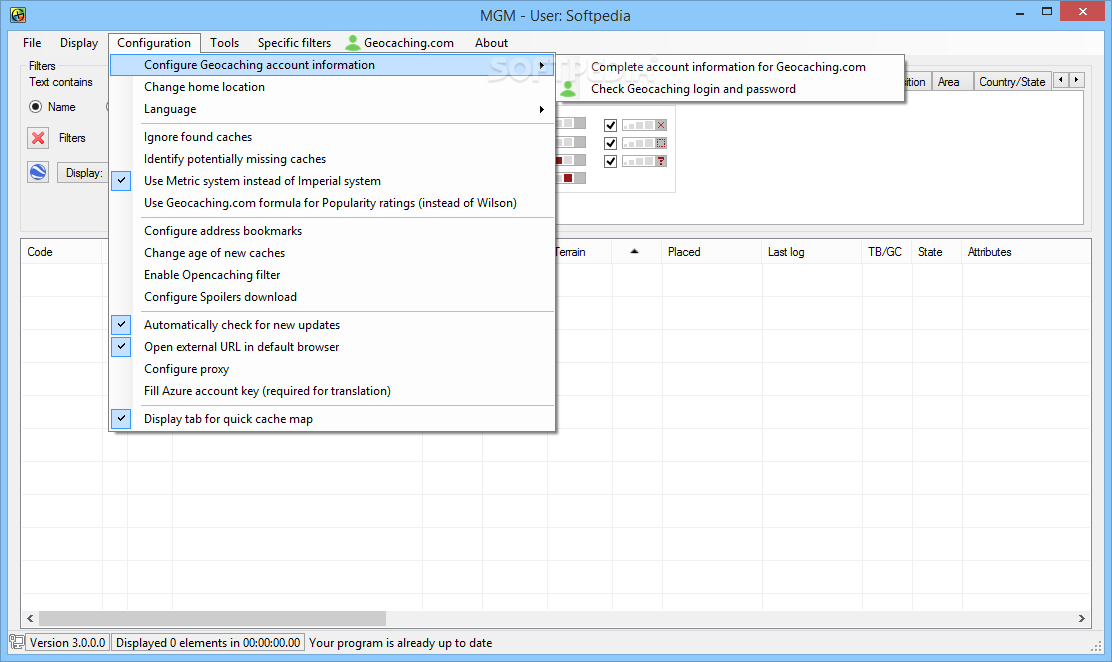Sort by the State column header
This screenshot has width=1112, height=662.
(x=937, y=252)
